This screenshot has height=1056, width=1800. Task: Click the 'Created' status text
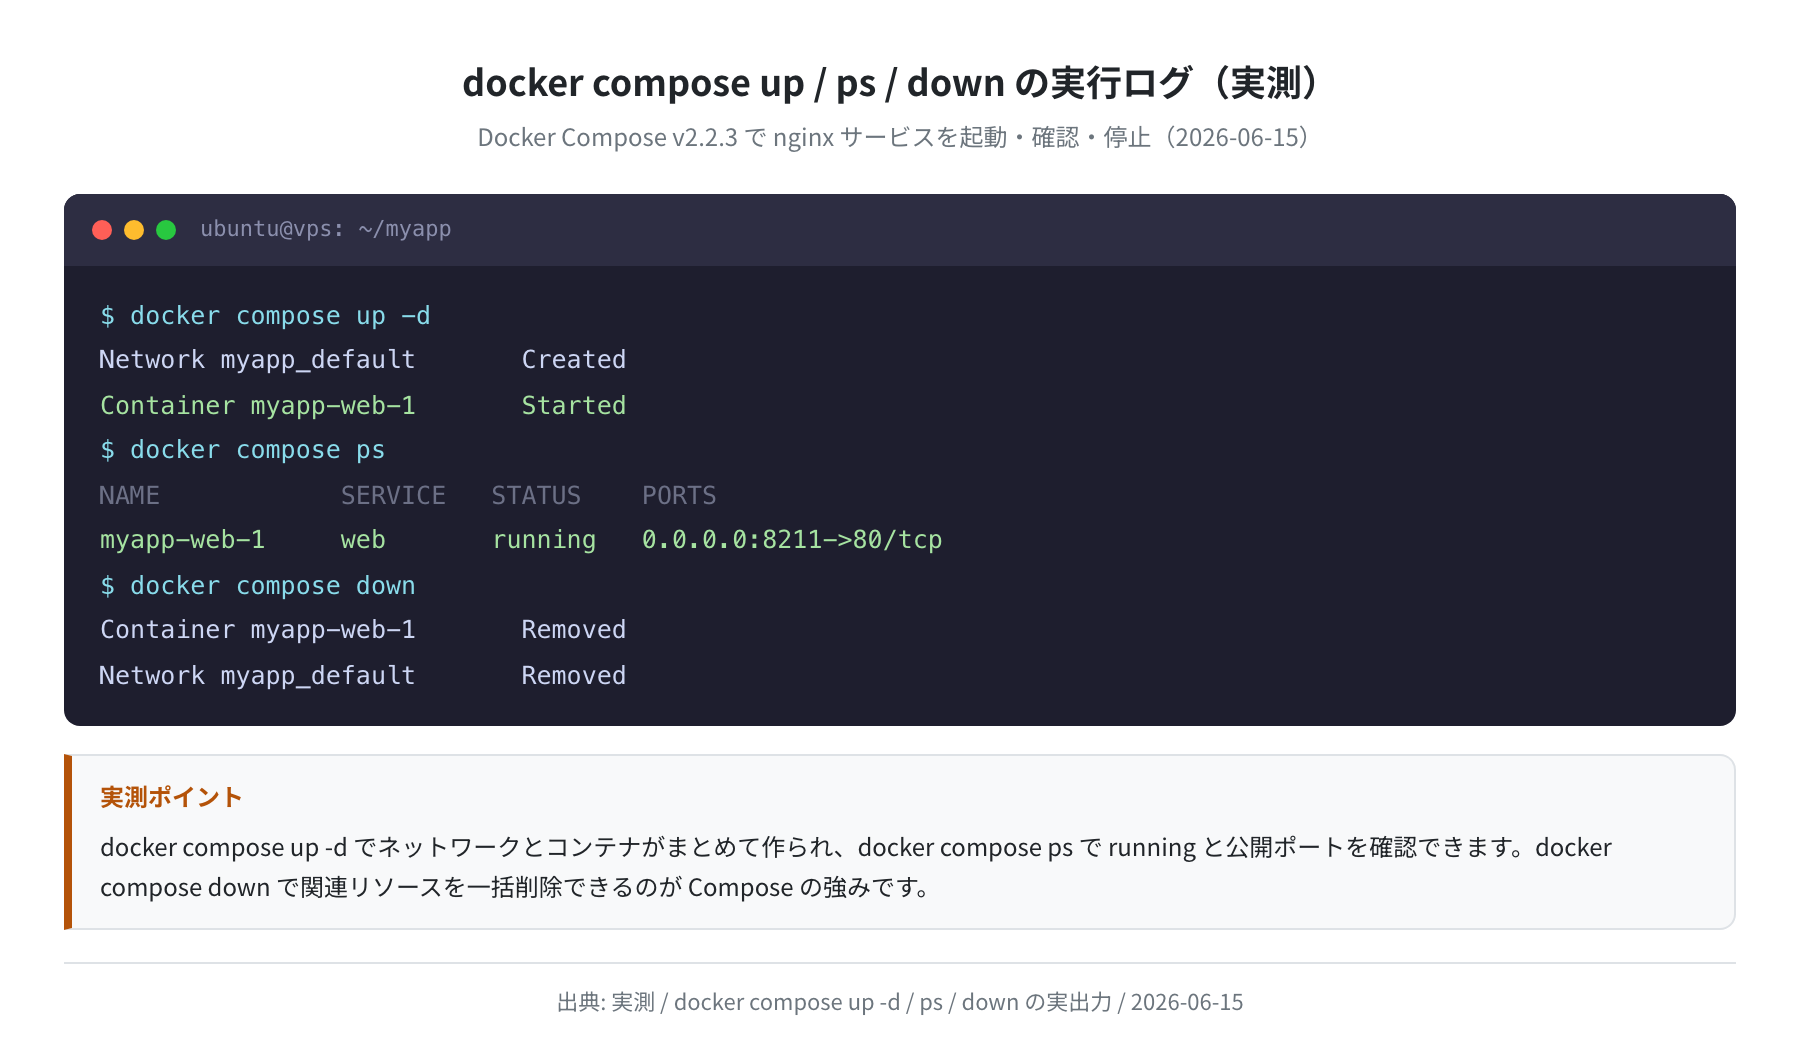coord(574,360)
